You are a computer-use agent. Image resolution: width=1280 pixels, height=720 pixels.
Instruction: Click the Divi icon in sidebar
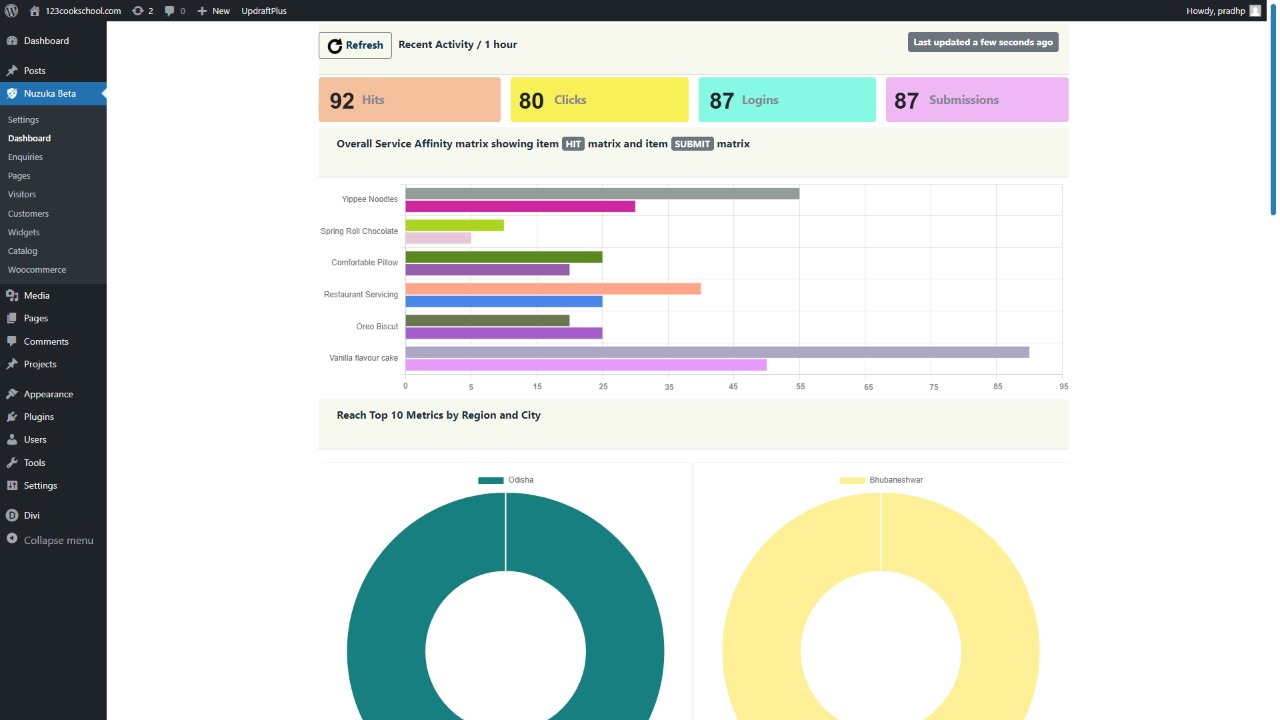(12, 516)
